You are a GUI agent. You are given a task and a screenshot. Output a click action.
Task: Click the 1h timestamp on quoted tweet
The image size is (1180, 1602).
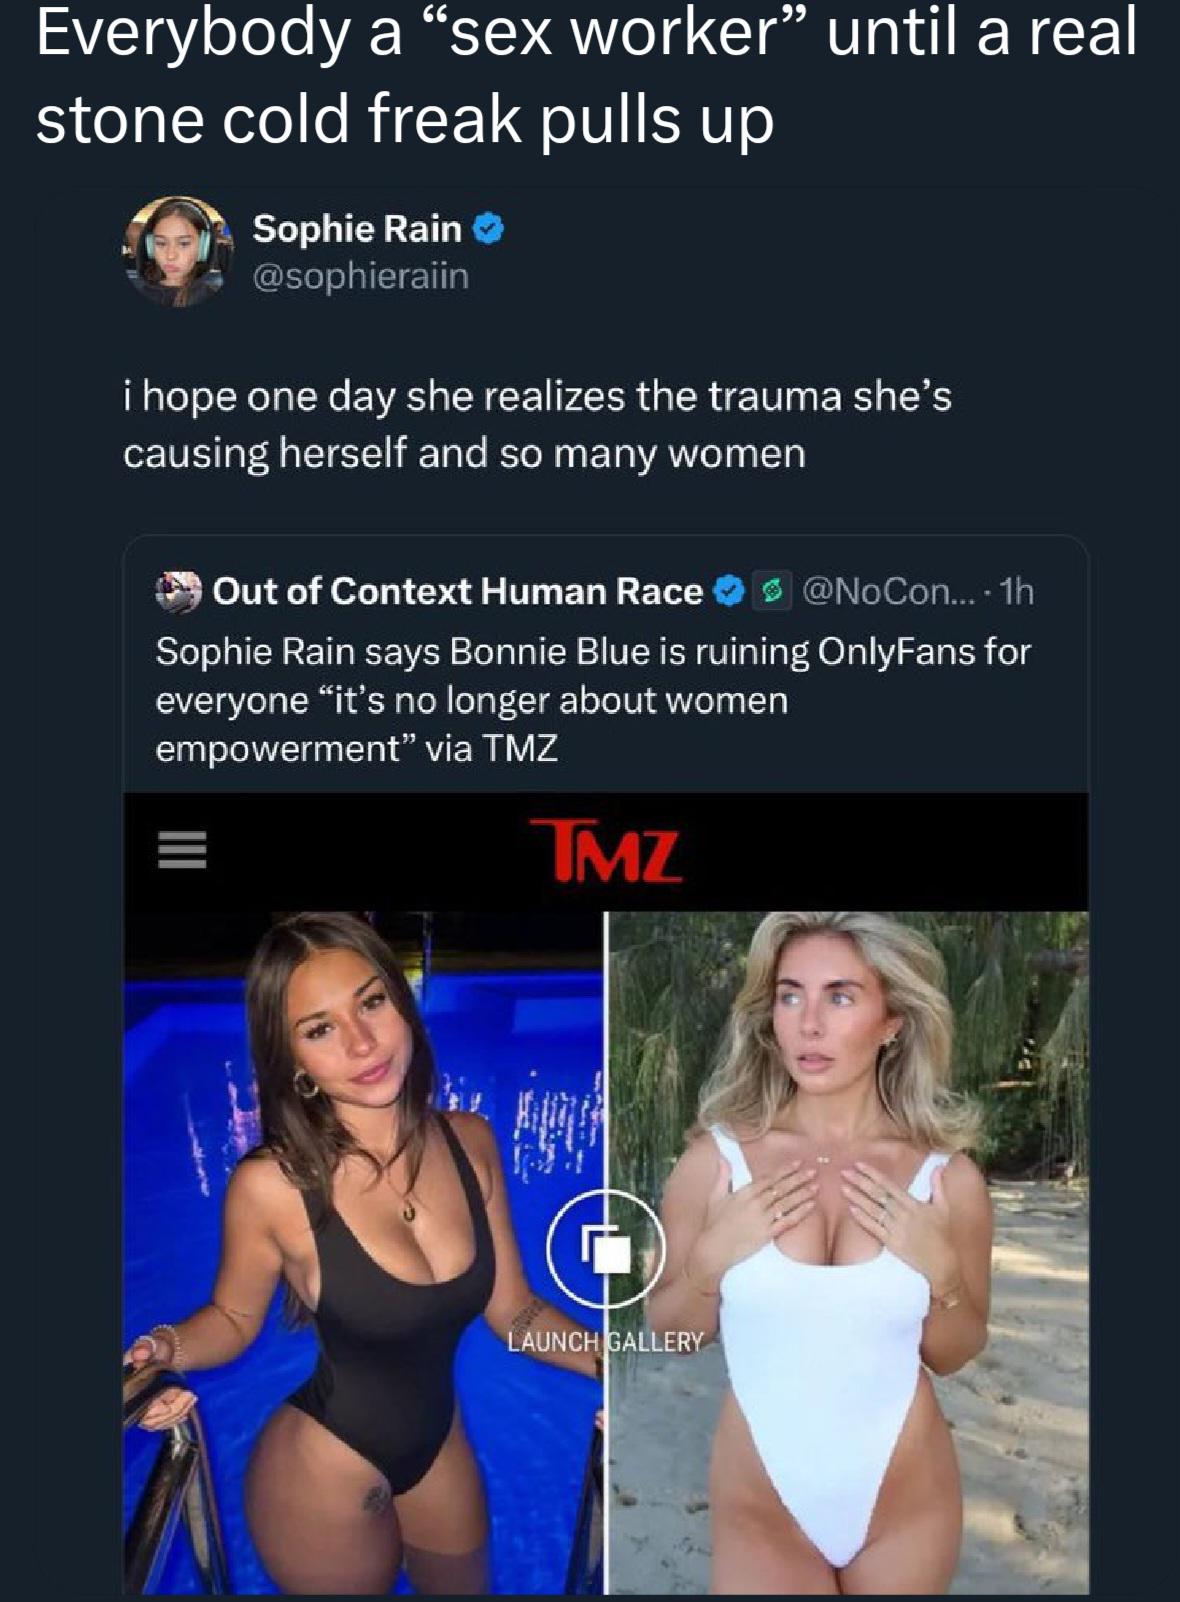(1017, 591)
